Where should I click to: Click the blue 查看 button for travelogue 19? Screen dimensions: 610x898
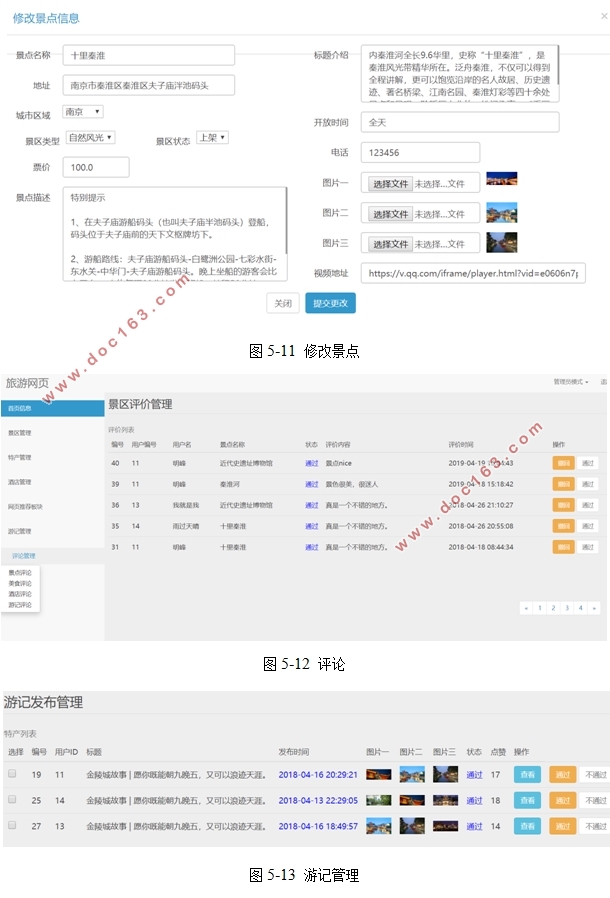click(528, 775)
